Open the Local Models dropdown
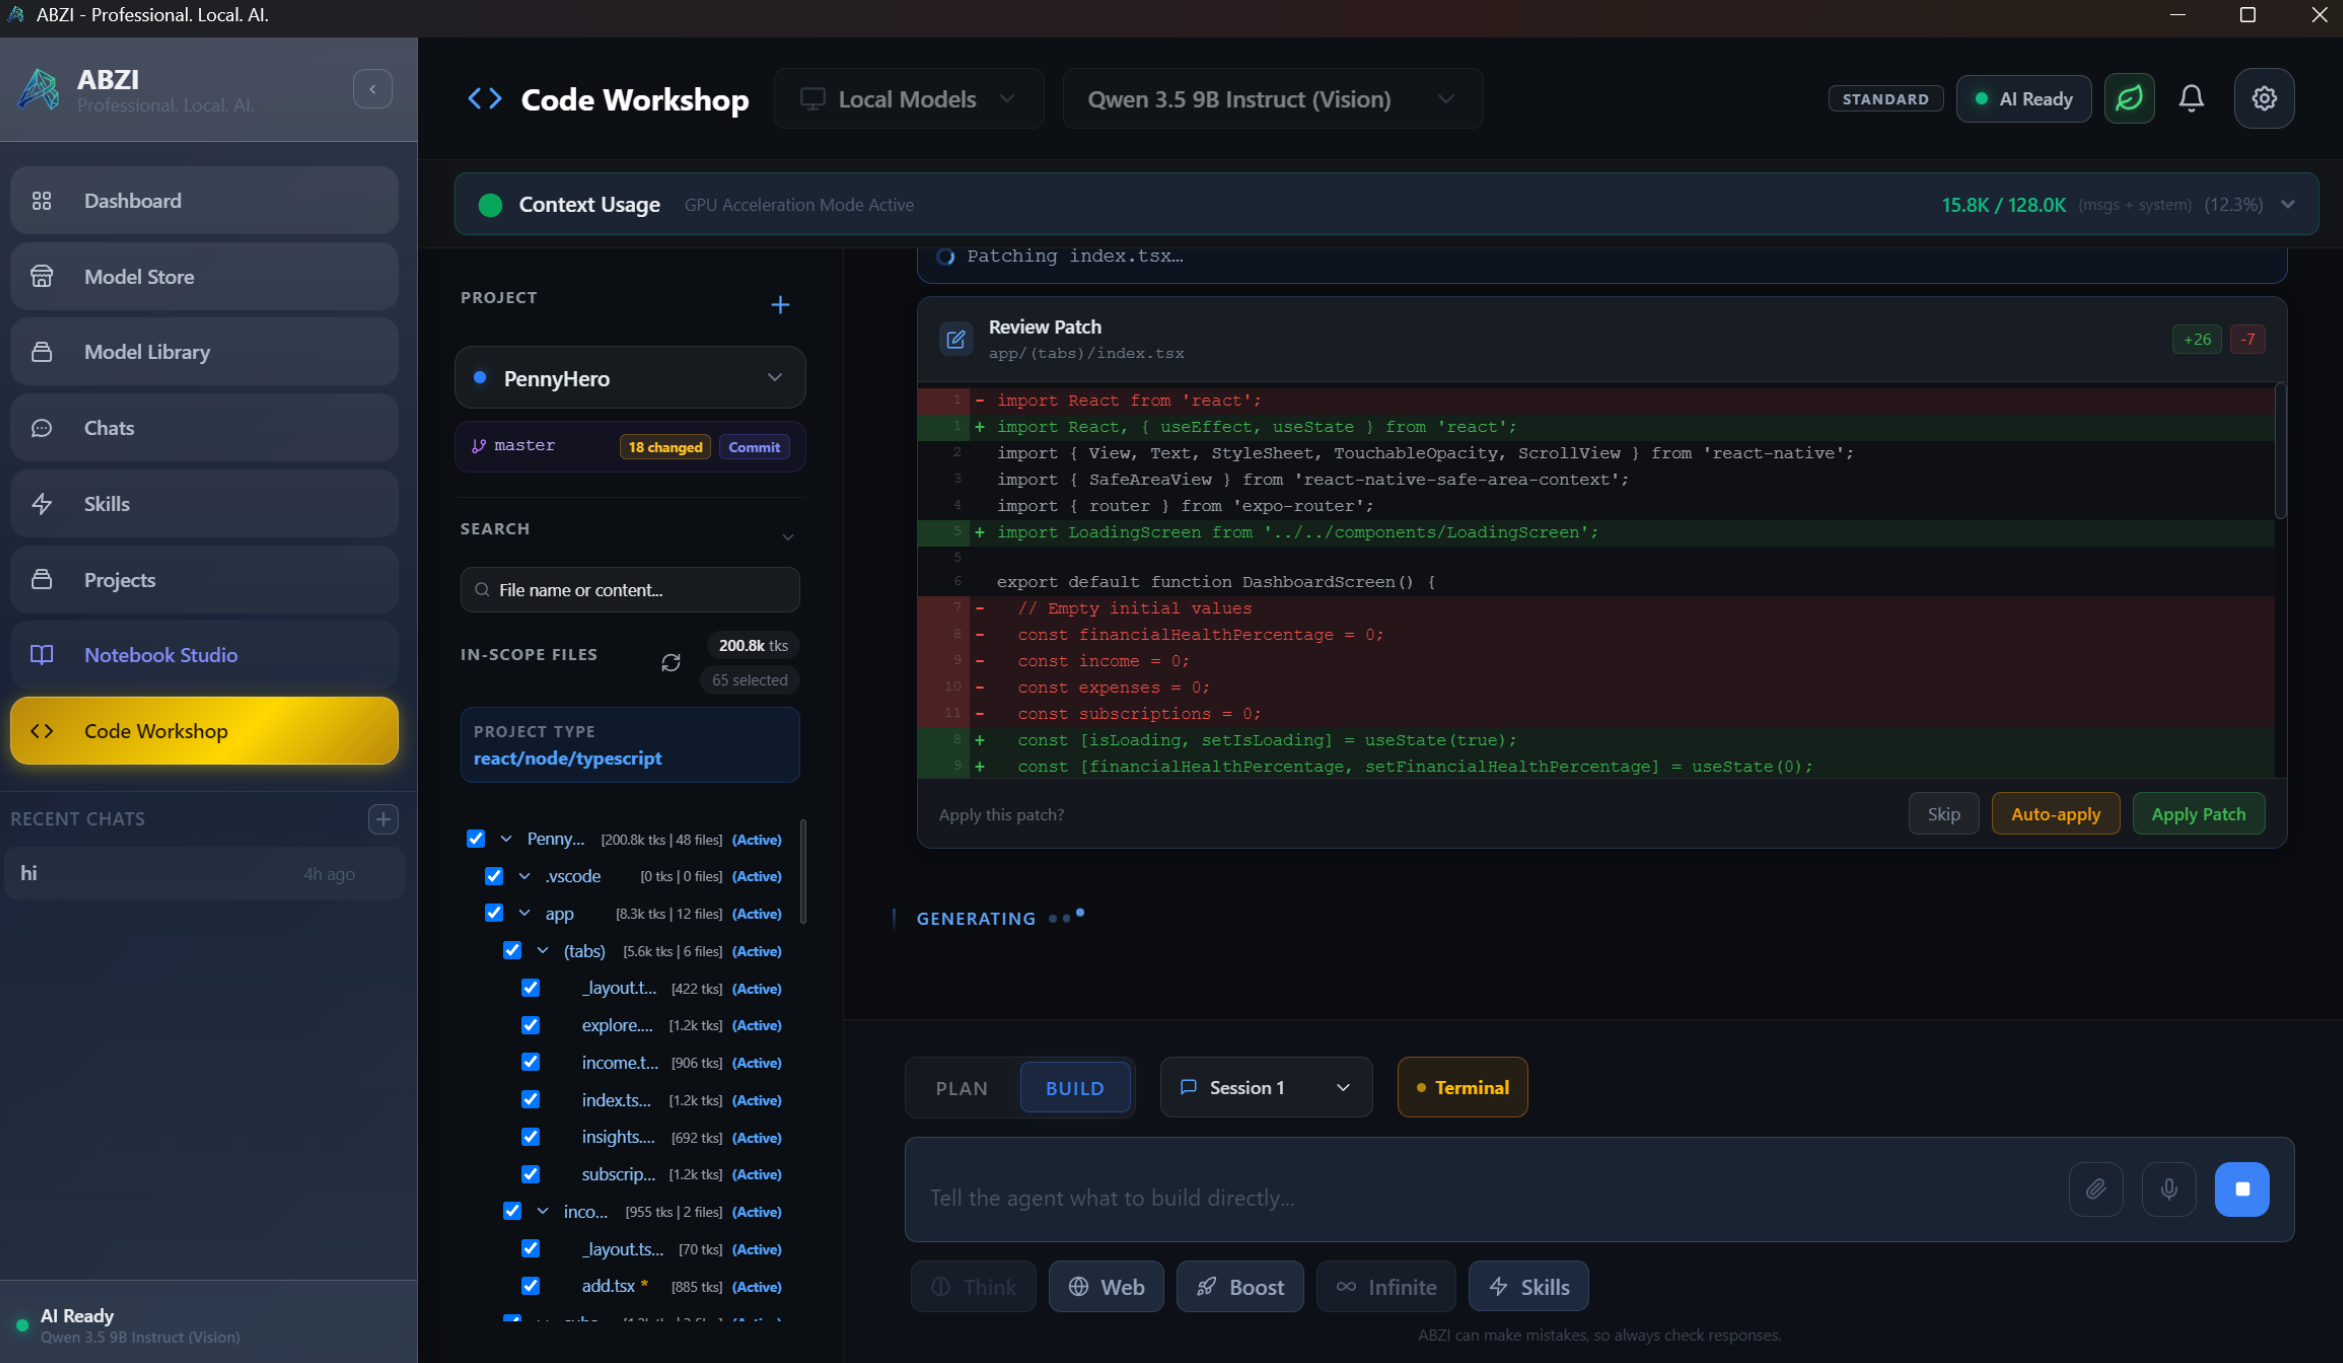Viewport: 2343px width, 1363px height. pos(908,99)
